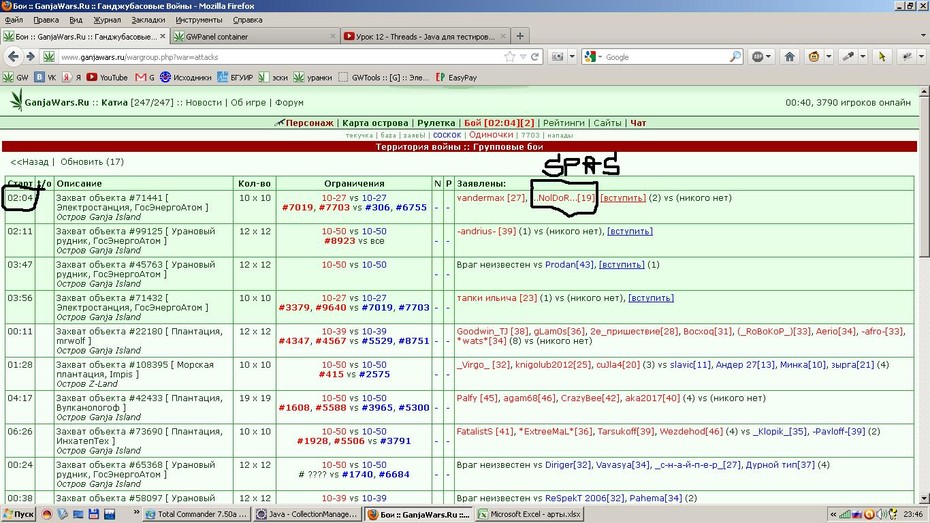Click the screenshot camera toolbar icon
This screenshot has width=930, height=523.
click(558, 57)
